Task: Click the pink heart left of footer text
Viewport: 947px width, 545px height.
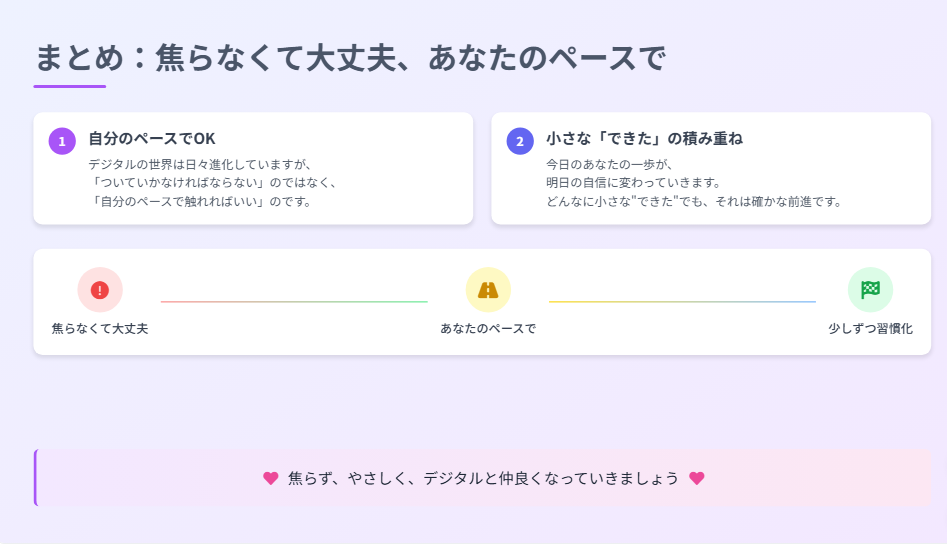Action: tap(270, 478)
